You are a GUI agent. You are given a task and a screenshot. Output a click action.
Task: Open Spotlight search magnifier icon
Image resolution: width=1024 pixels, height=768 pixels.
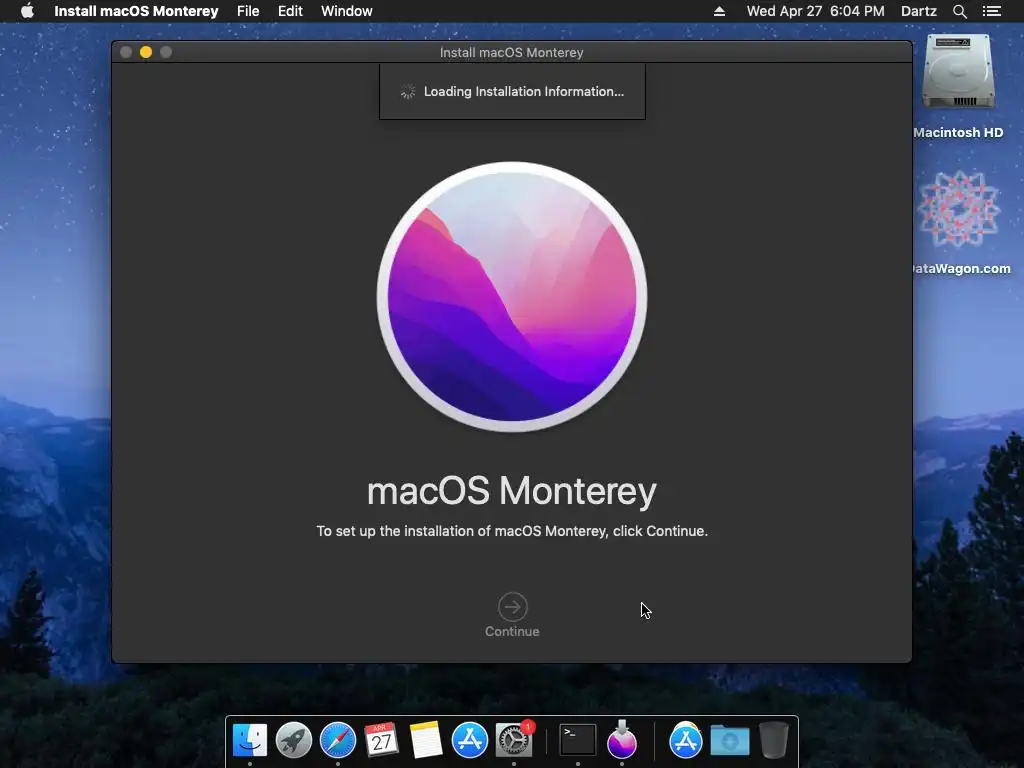(x=959, y=11)
